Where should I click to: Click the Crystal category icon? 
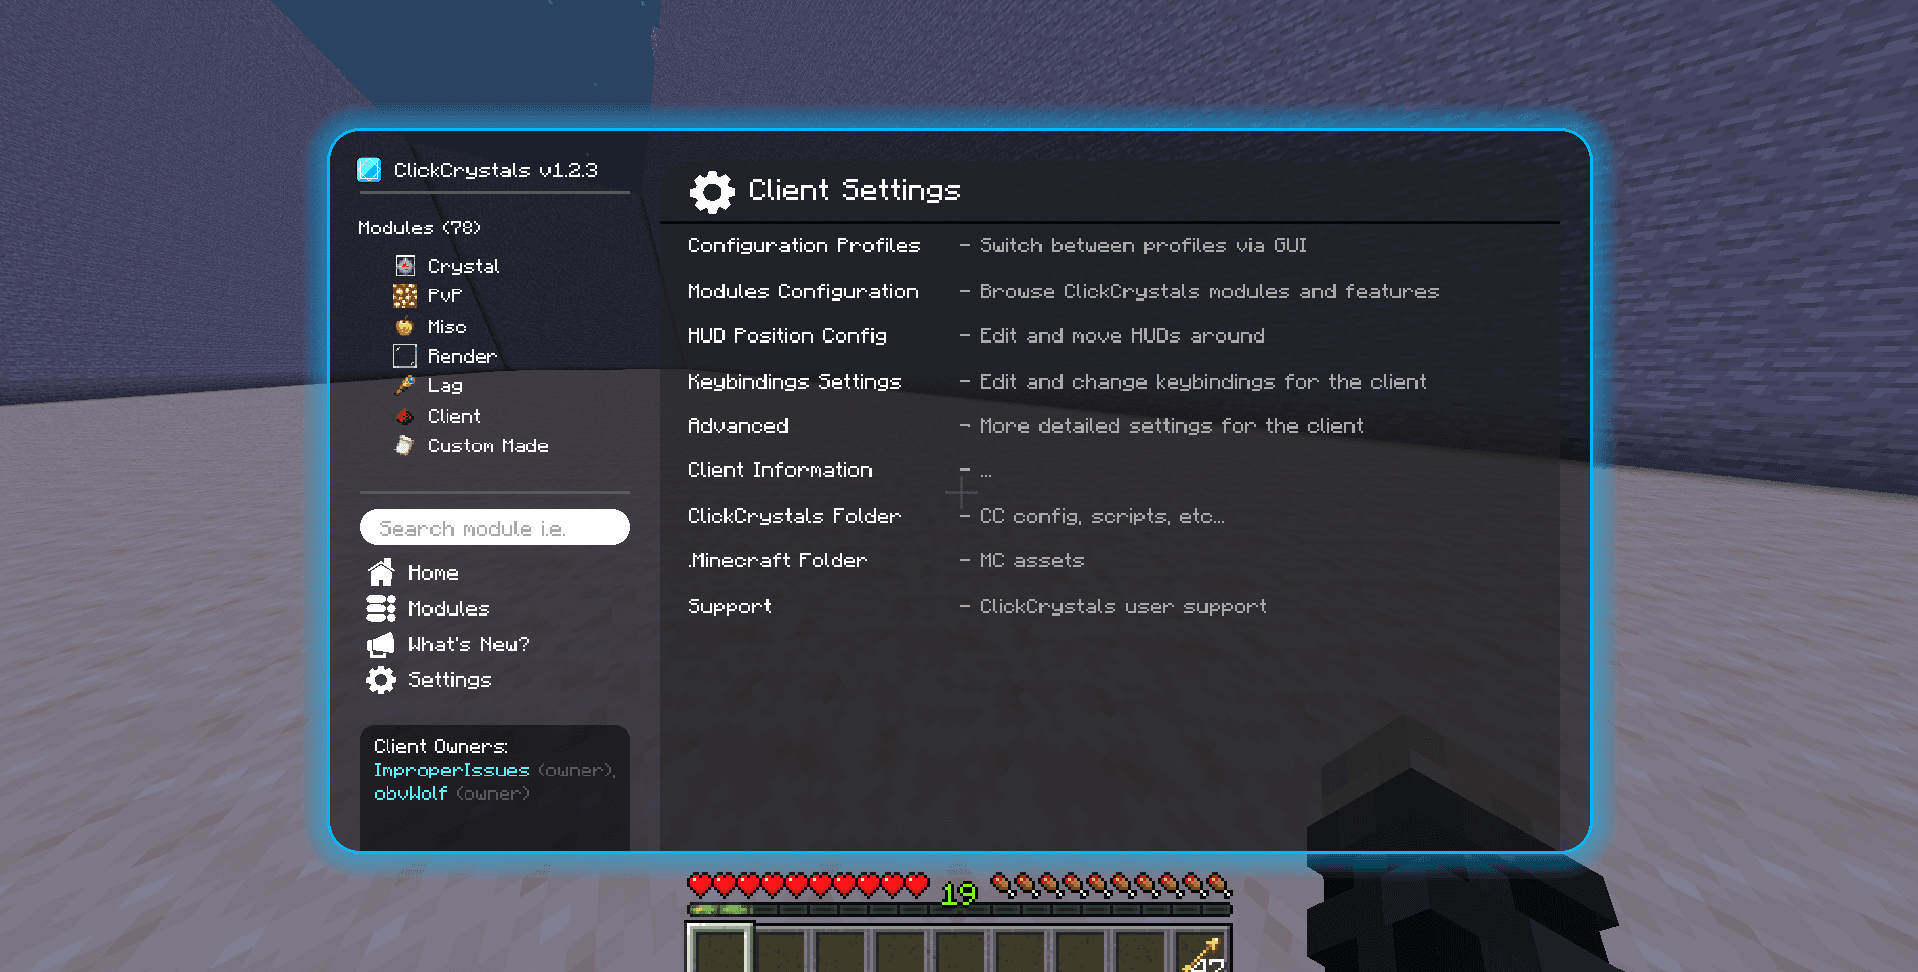pos(405,266)
